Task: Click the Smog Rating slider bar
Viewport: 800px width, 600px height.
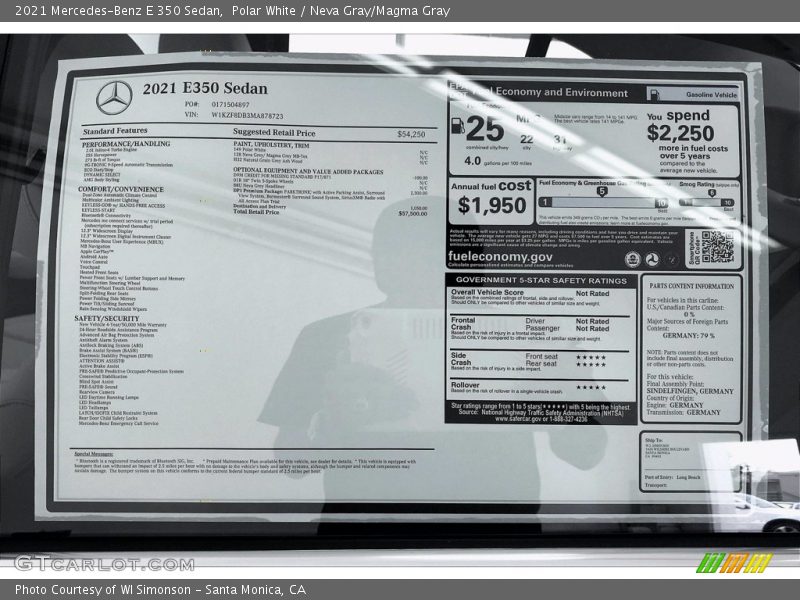Action: (707, 203)
